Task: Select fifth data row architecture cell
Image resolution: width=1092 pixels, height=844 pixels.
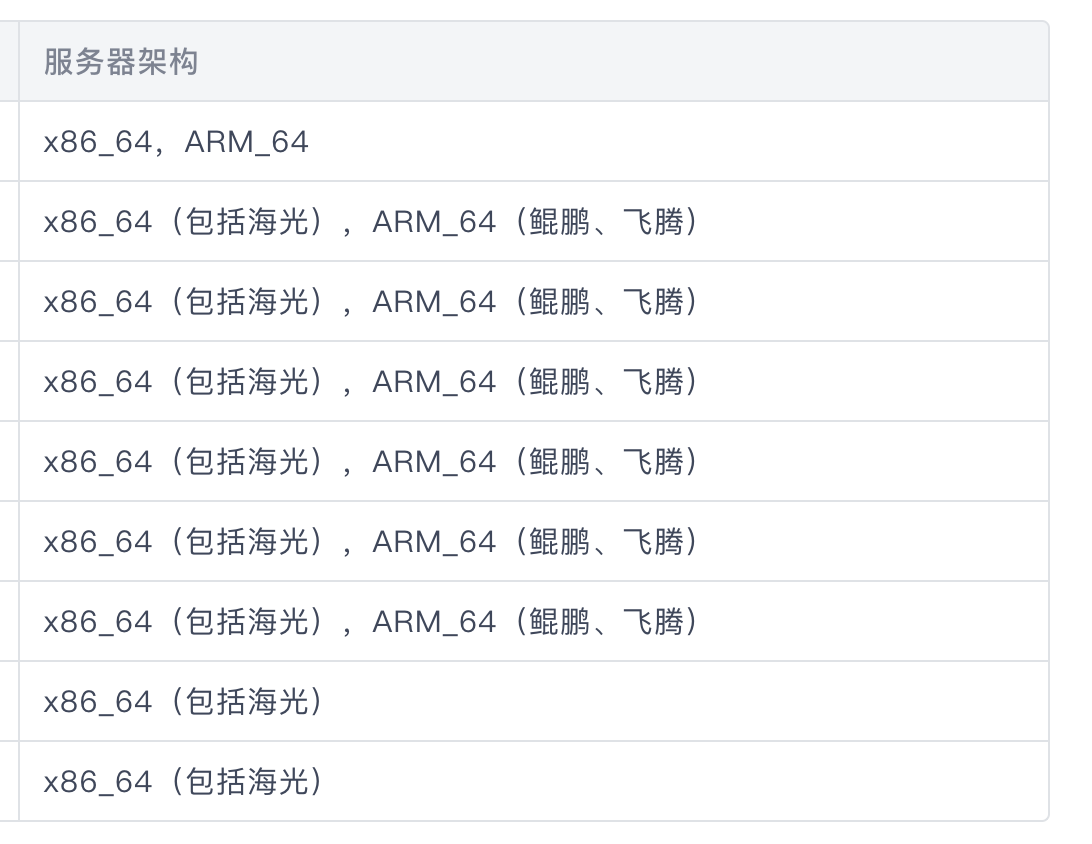Action: coord(533,462)
